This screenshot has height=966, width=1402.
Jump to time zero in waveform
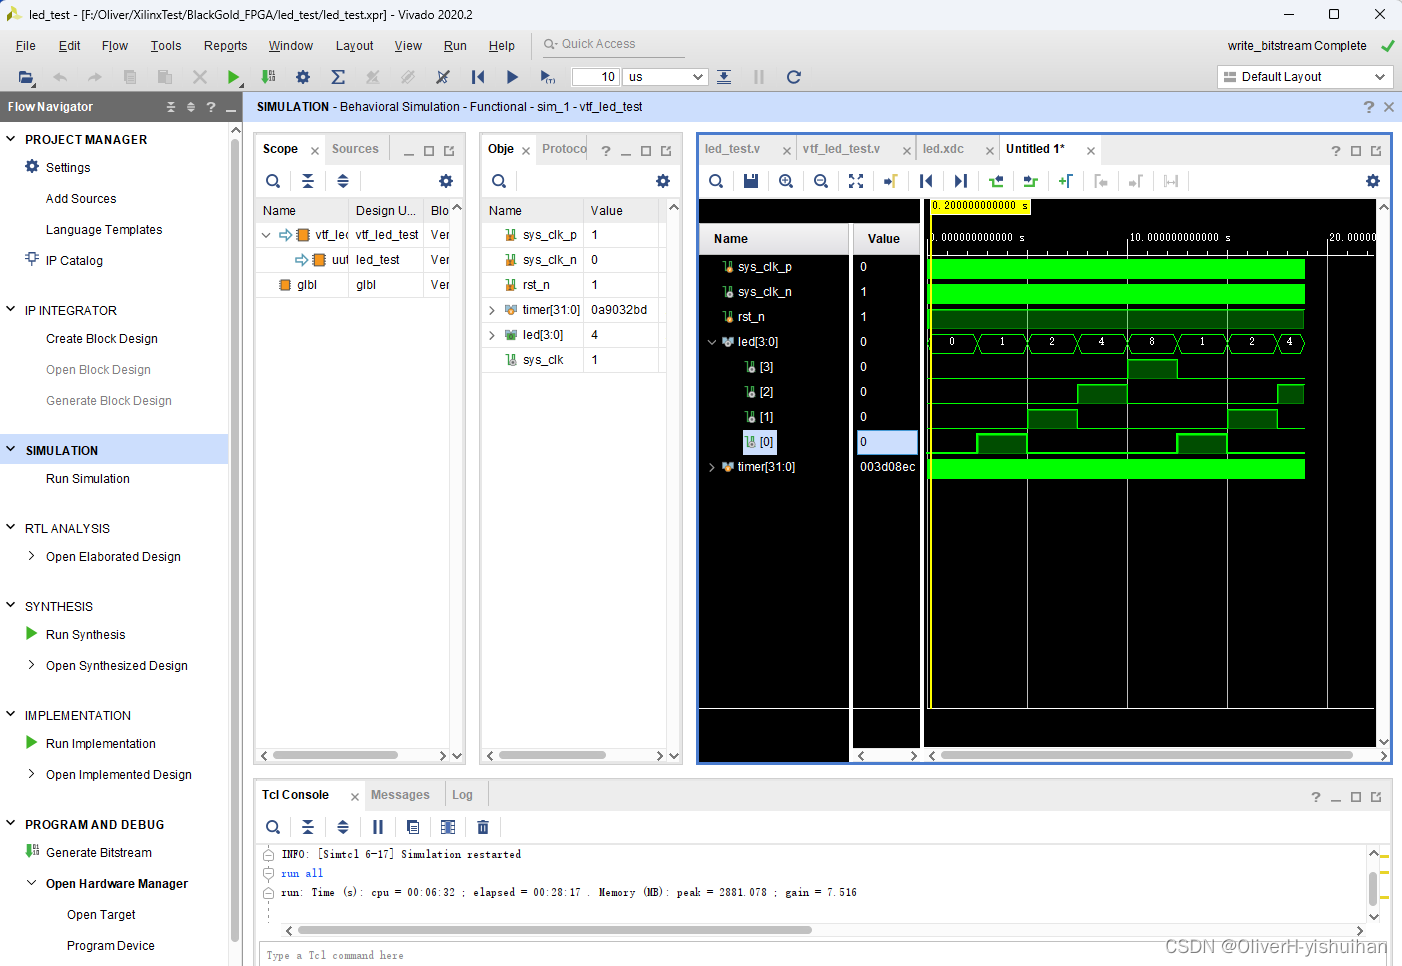926,181
